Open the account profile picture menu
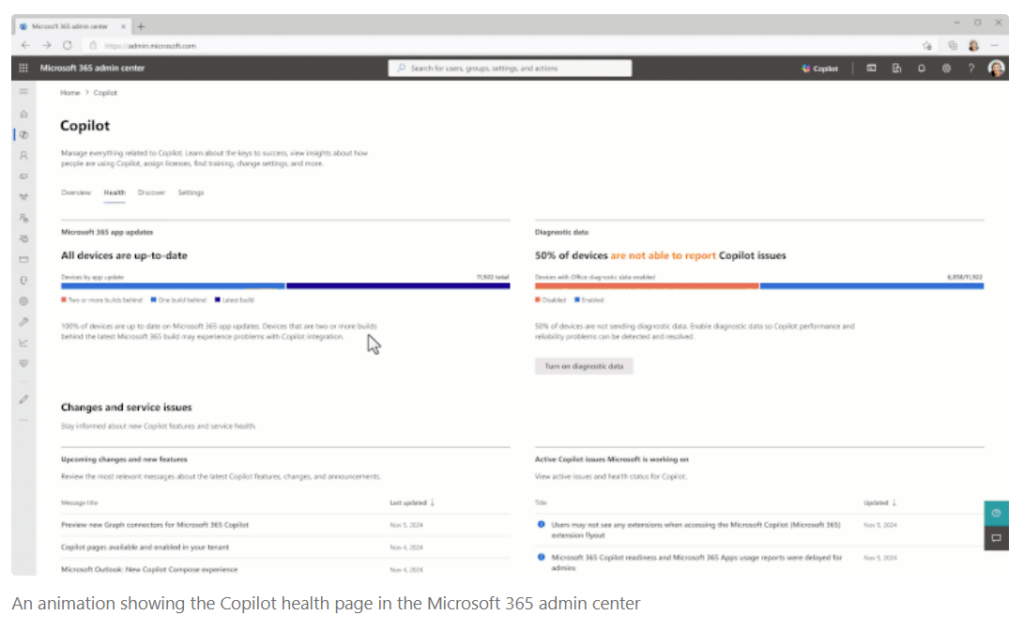Viewport: 1024px width, 631px height. pos(996,68)
